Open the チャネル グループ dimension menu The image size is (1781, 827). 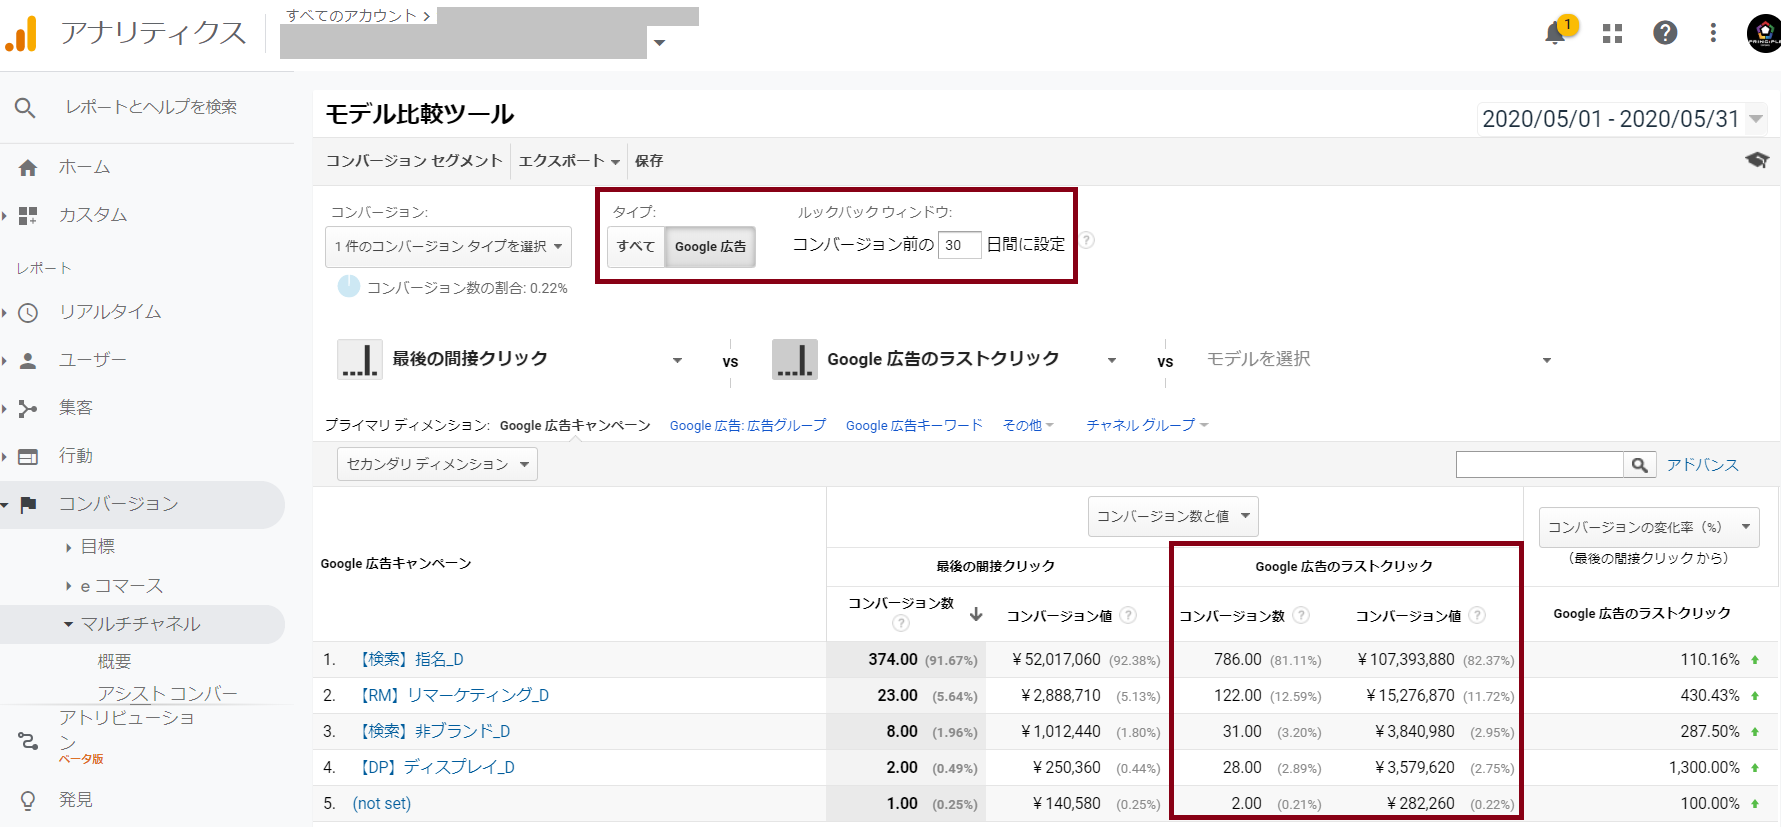pyautogui.click(x=1147, y=425)
